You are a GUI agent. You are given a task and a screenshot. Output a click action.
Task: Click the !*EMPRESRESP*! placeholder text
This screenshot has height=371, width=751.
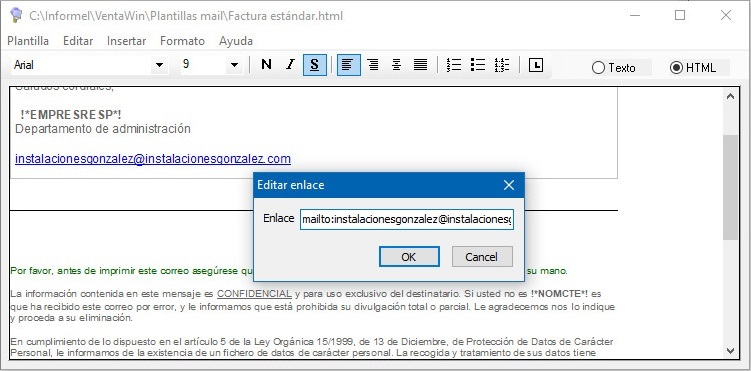coord(71,115)
